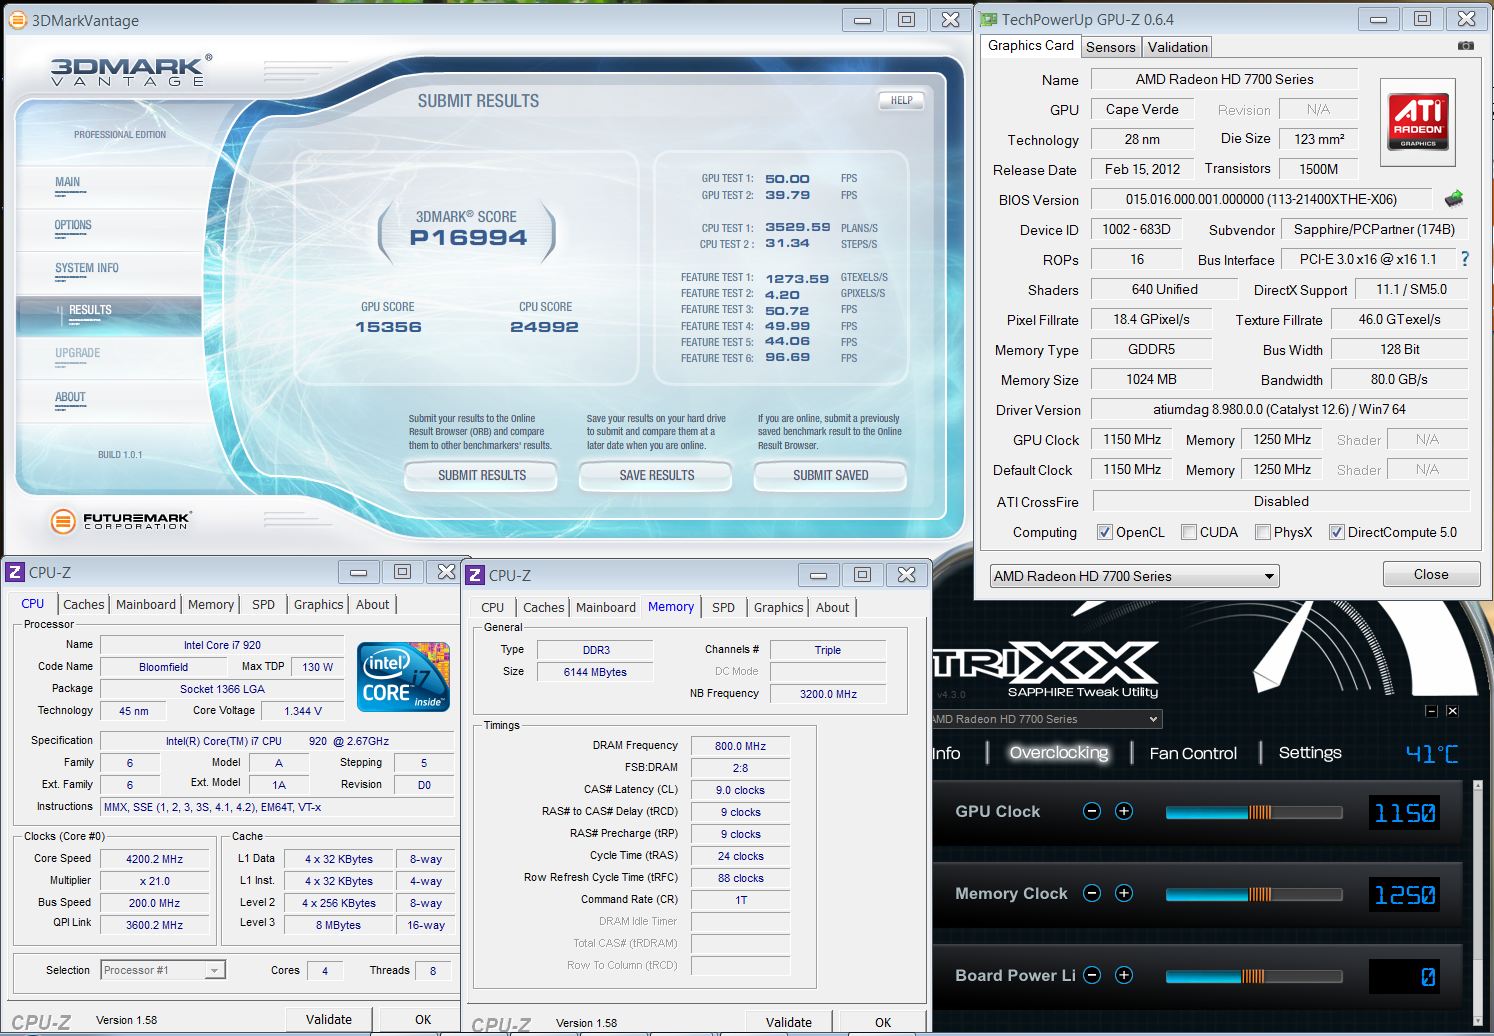Decrease GPU Clock with minus icon in TRIXX
The height and width of the screenshot is (1036, 1494).
pos(1092,811)
